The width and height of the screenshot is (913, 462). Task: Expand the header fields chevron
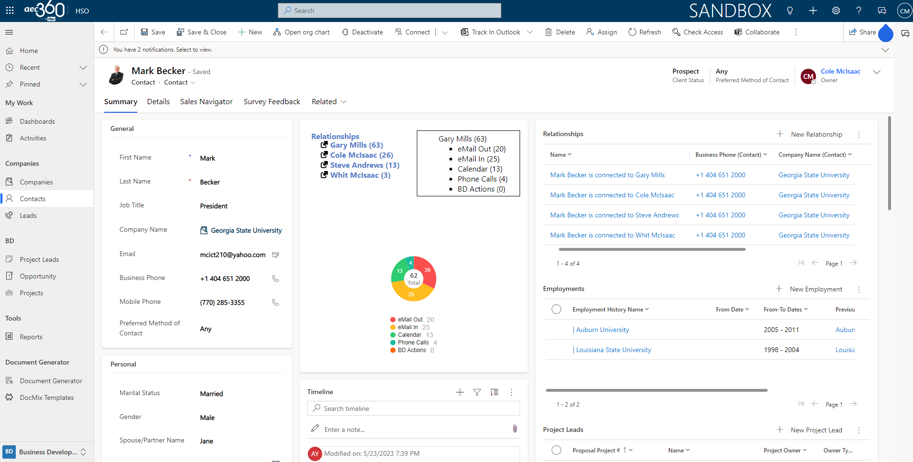tap(876, 72)
